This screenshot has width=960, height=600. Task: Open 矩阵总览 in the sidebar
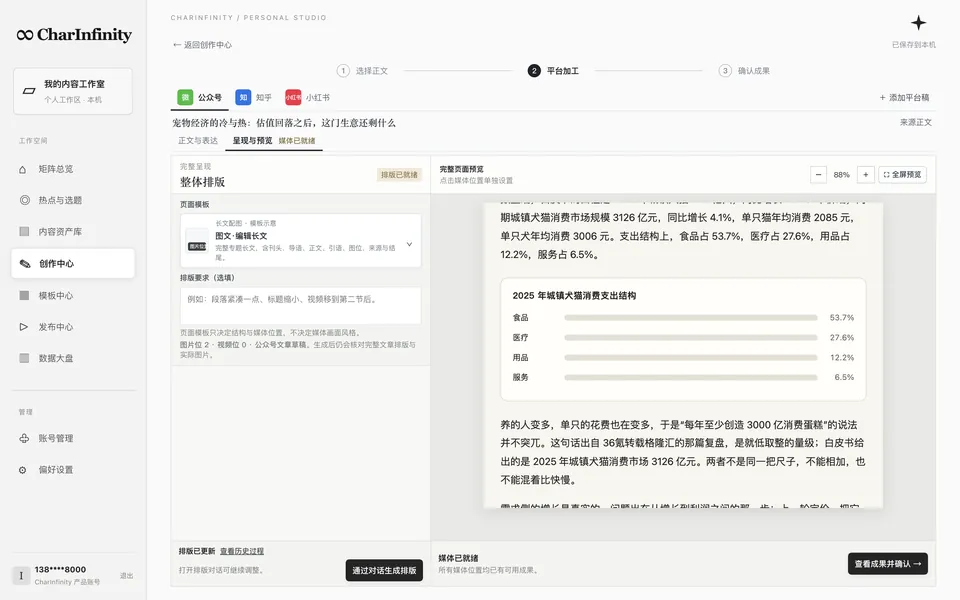pyautogui.click(x=73, y=169)
